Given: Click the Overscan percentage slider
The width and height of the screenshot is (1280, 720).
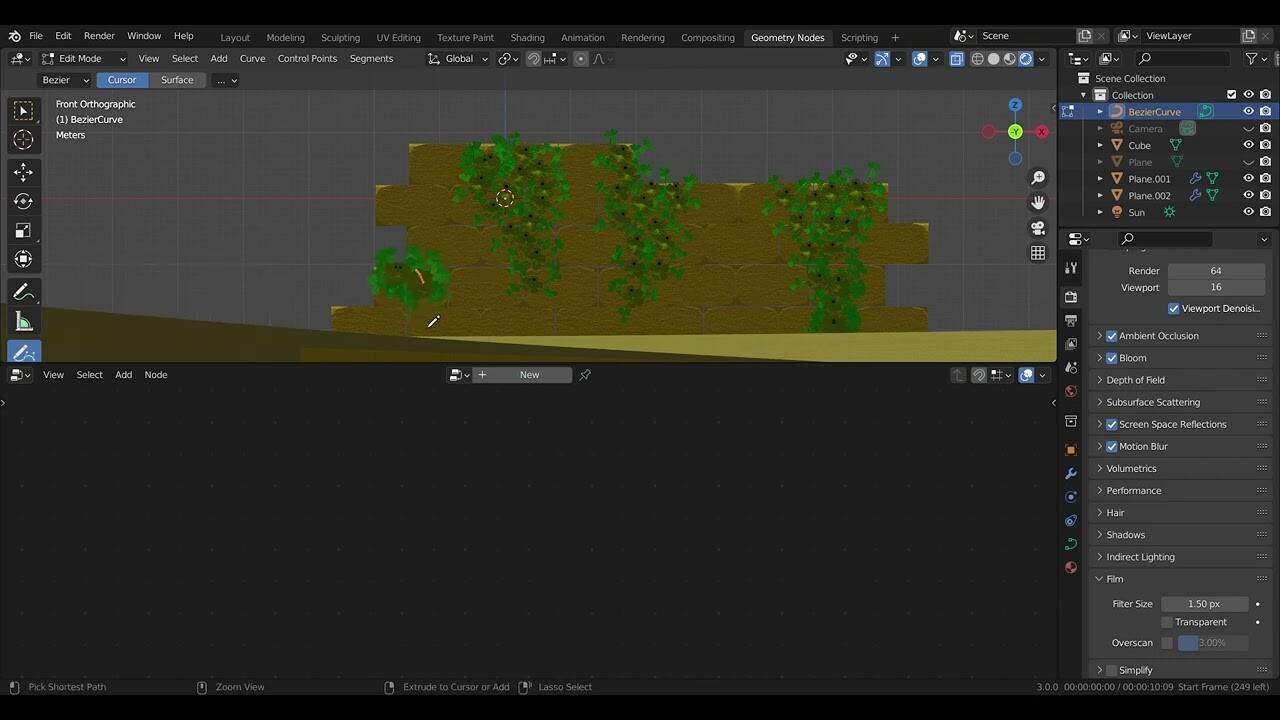Looking at the screenshot, I should pos(1215,642).
